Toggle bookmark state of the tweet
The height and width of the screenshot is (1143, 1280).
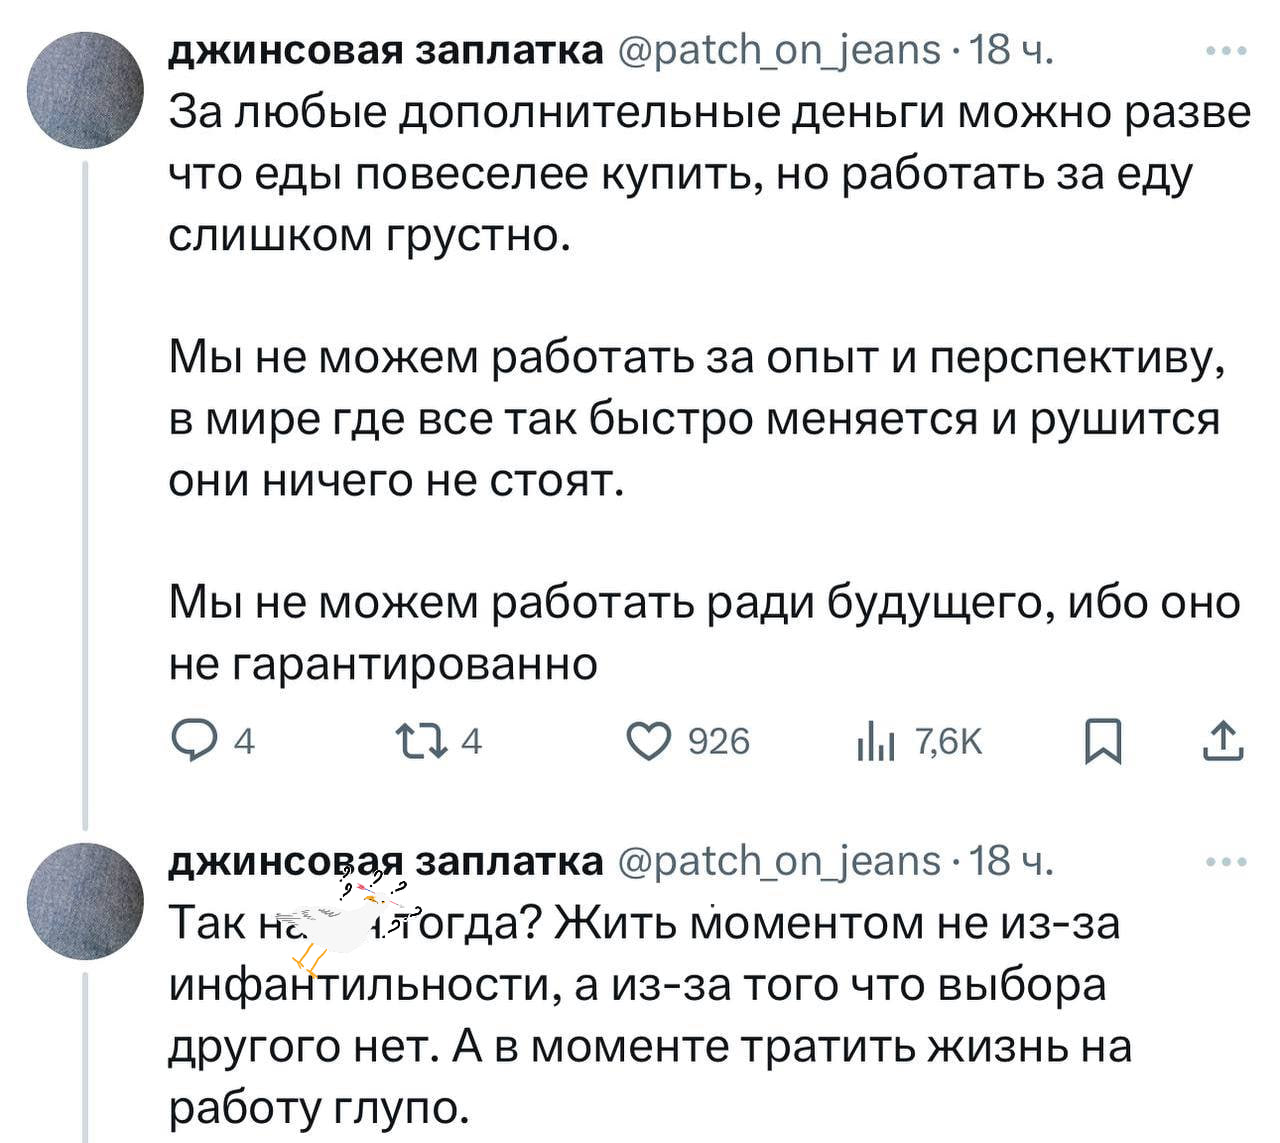[x=1103, y=741]
